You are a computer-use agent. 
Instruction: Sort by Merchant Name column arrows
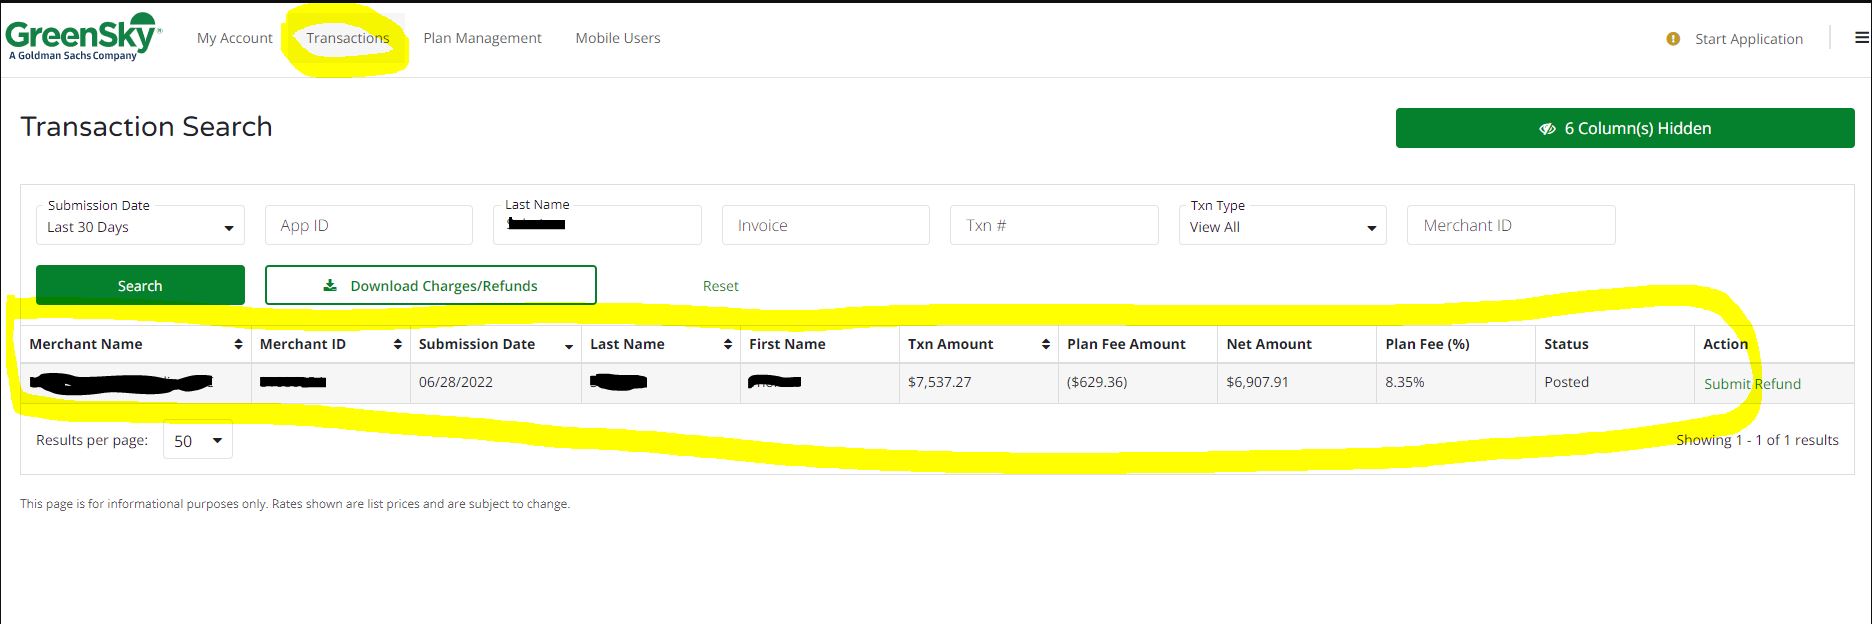tap(238, 344)
